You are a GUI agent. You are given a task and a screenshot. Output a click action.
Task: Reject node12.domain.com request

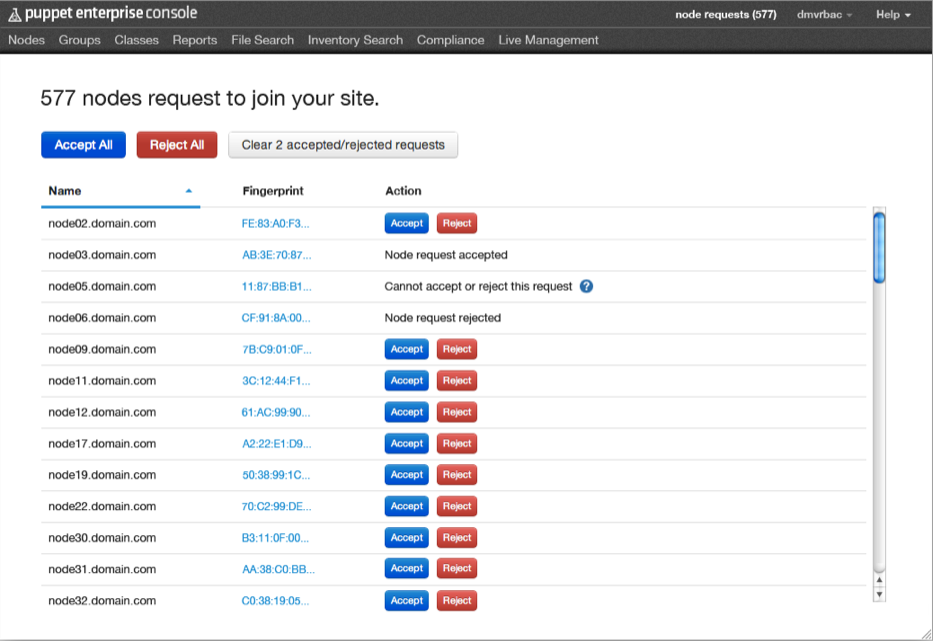click(456, 412)
